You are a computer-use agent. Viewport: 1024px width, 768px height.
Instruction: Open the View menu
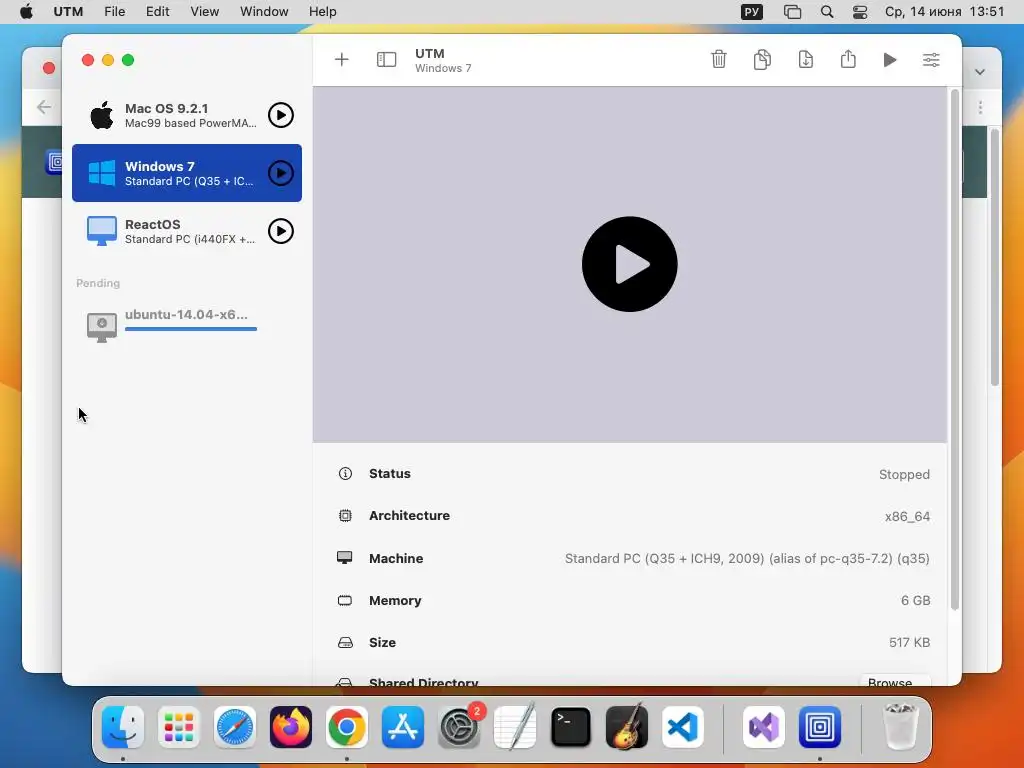tap(204, 12)
